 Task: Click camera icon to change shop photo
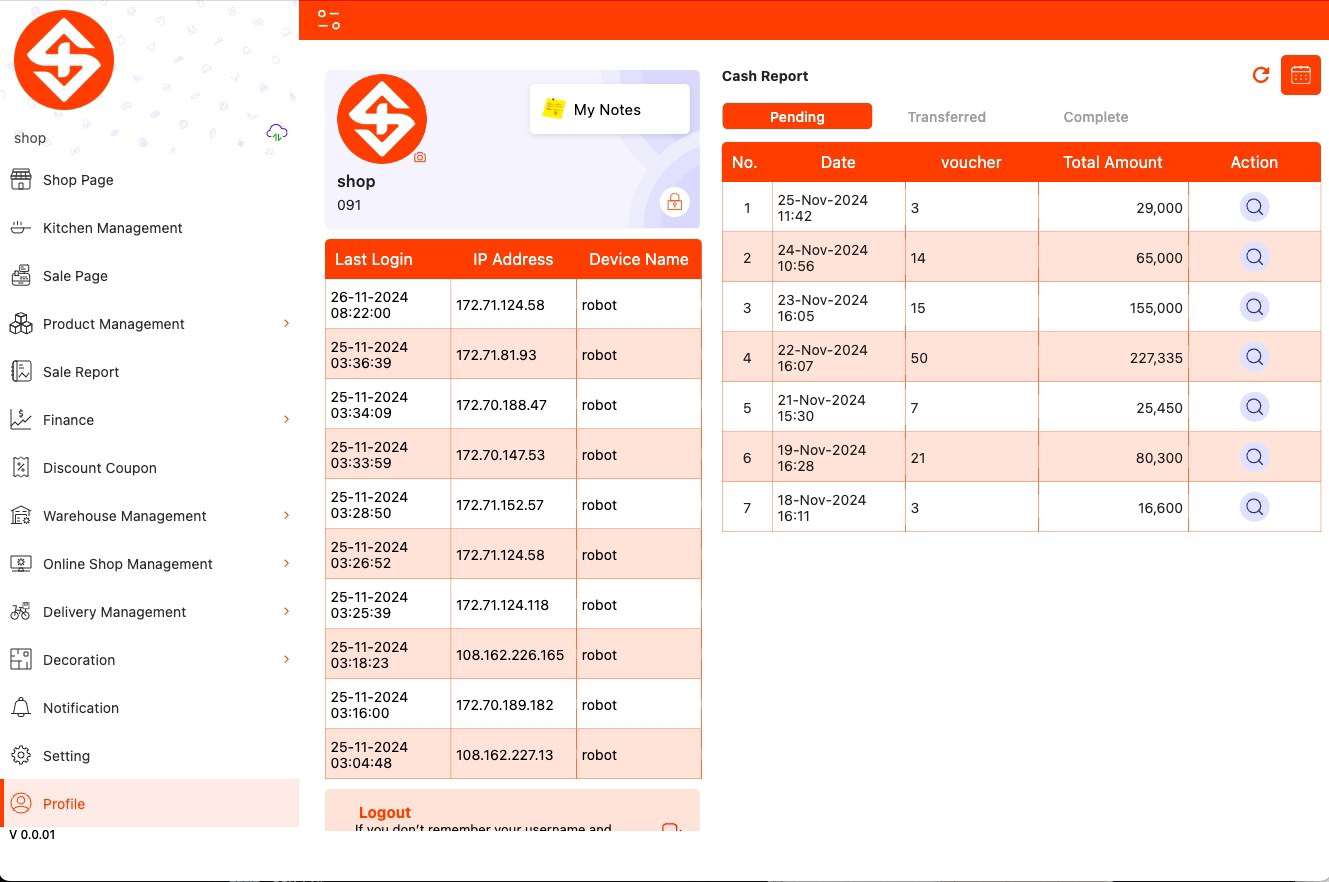420,157
